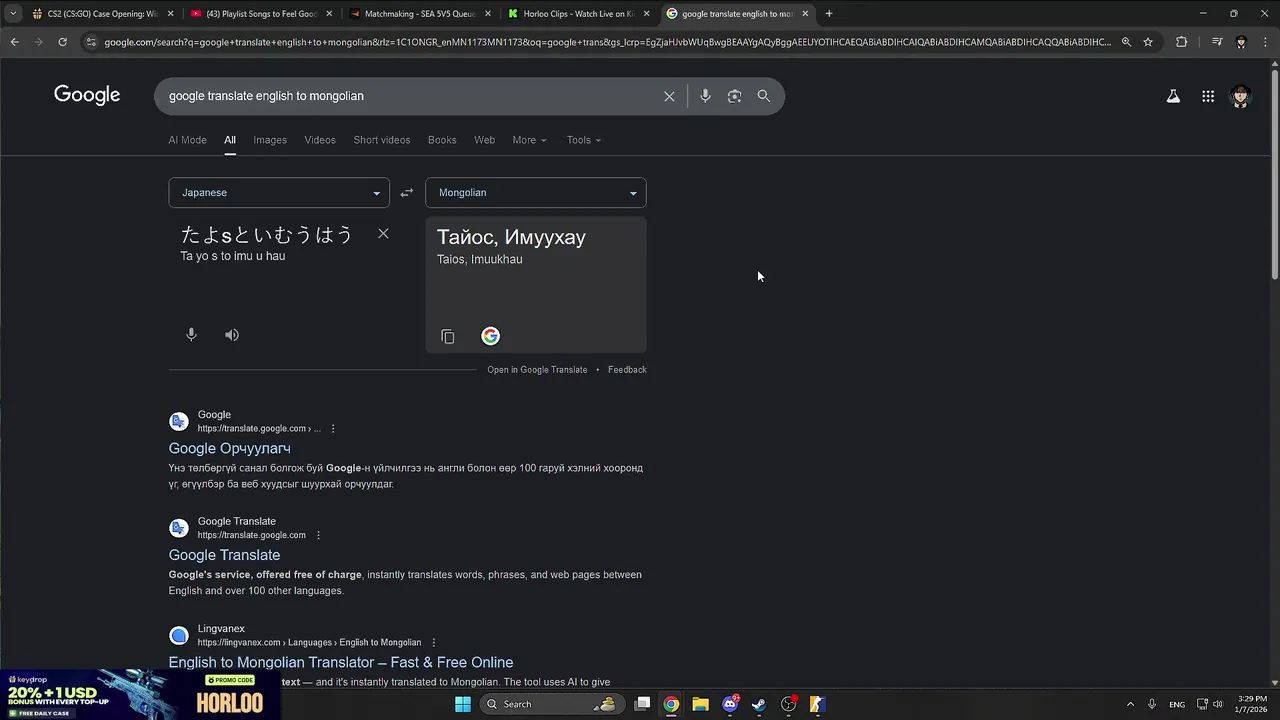Open File Explorer from the taskbar
This screenshot has height=720, width=1280.
pos(700,704)
